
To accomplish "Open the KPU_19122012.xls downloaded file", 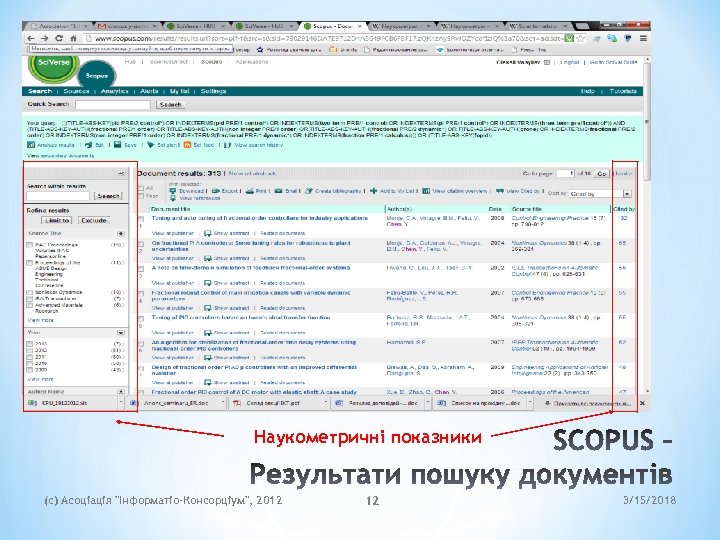I will (70, 403).
